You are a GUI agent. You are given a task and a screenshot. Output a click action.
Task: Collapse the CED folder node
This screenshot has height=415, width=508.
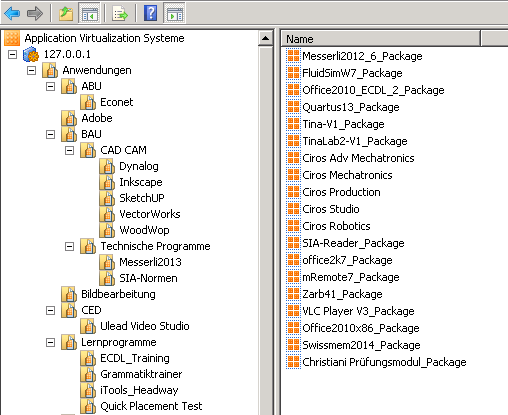click(x=50, y=310)
